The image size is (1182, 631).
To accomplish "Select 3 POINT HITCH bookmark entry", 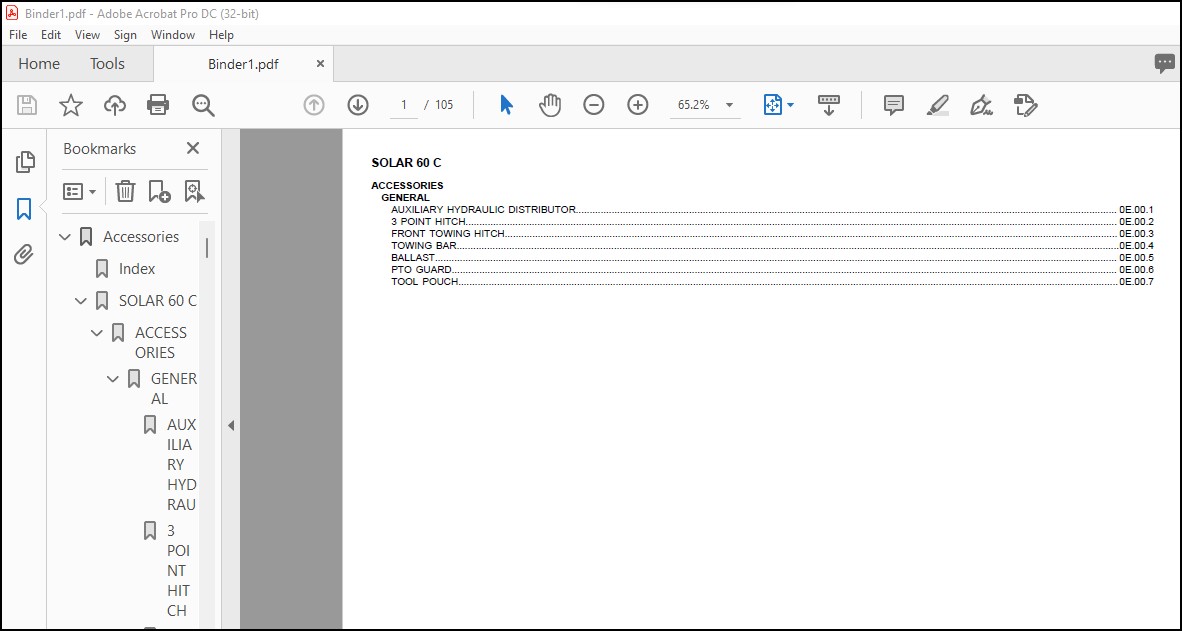I will 179,570.
